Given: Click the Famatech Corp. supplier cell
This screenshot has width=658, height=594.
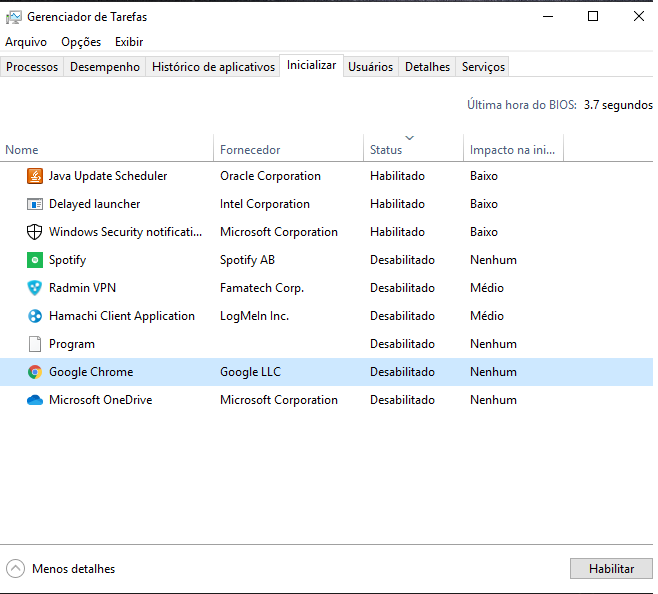Looking at the screenshot, I should pos(262,288).
